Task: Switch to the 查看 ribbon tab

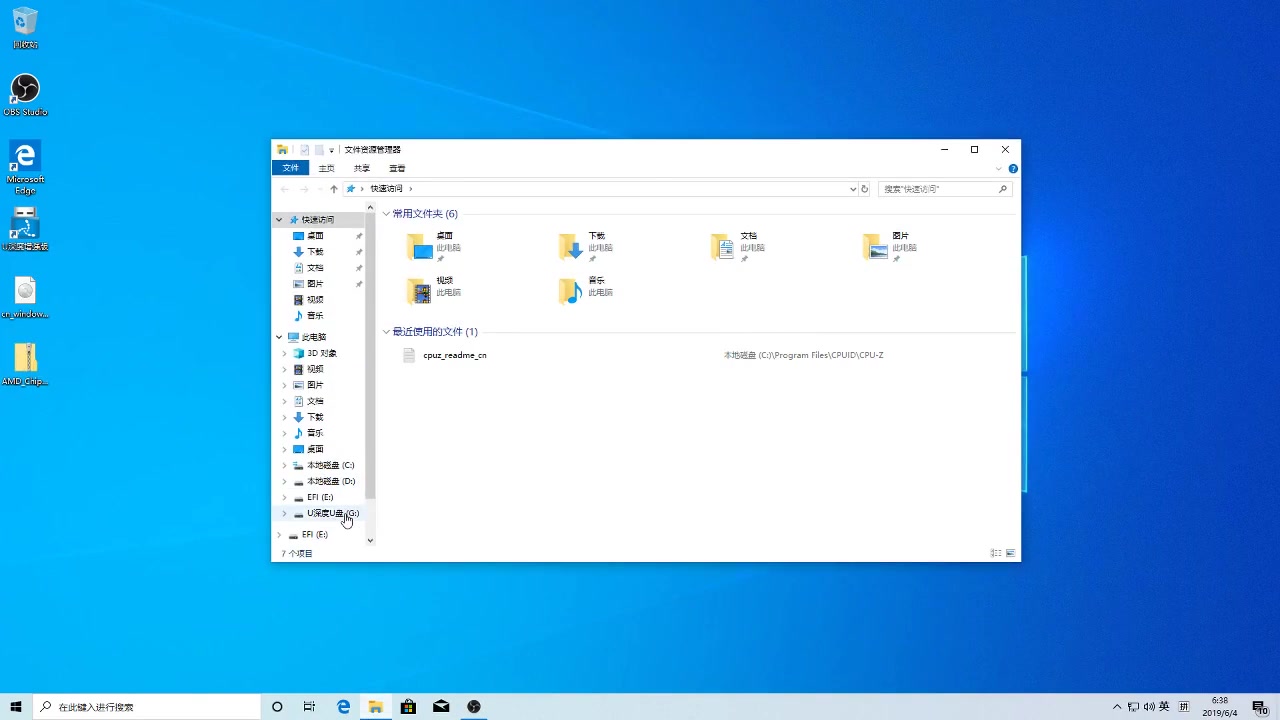Action: (397, 168)
